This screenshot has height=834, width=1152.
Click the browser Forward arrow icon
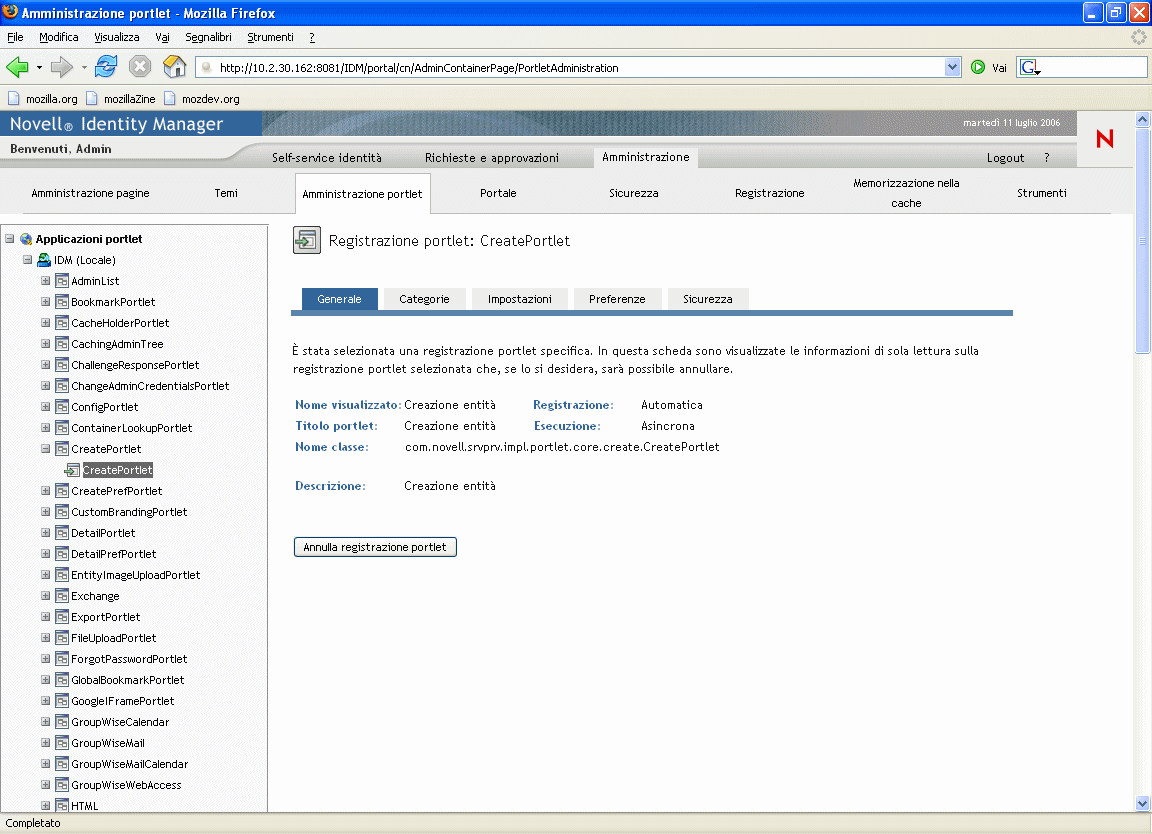tap(62, 68)
